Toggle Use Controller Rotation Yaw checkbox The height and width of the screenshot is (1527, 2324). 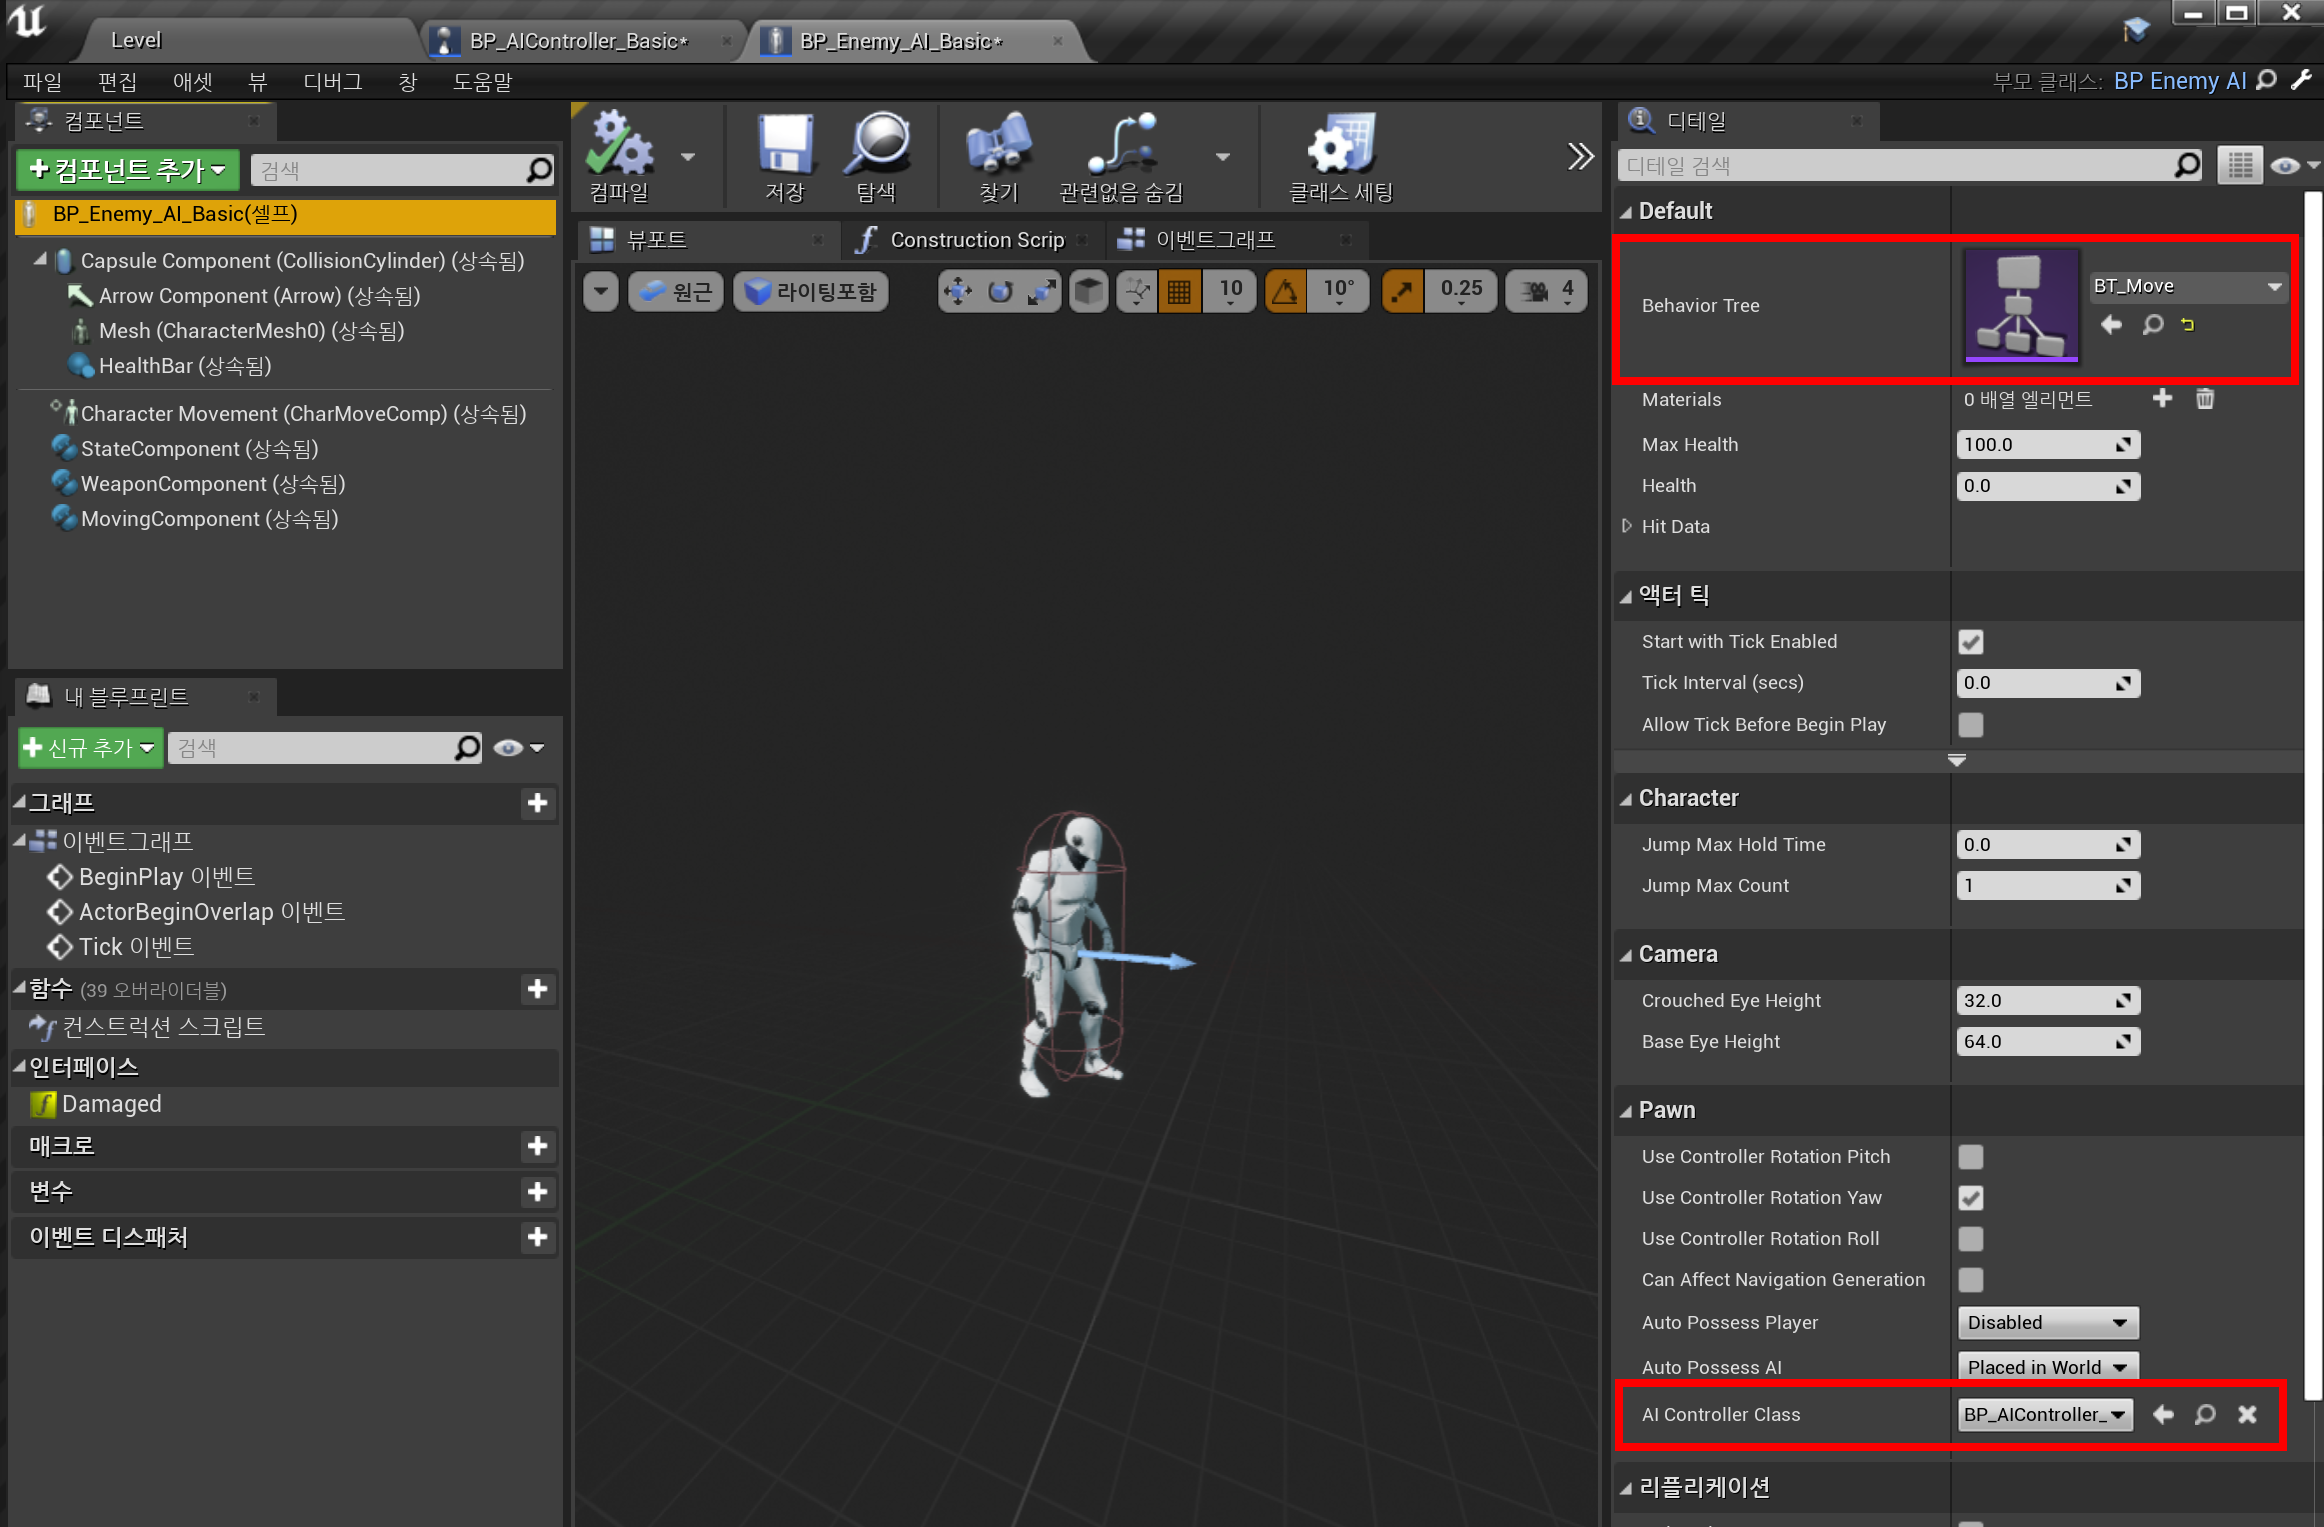[x=1970, y=1198]
